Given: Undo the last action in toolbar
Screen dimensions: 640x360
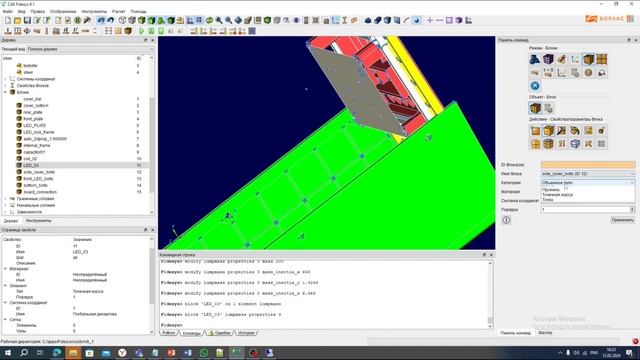Looking at the screenshot, I should [101, 20].
